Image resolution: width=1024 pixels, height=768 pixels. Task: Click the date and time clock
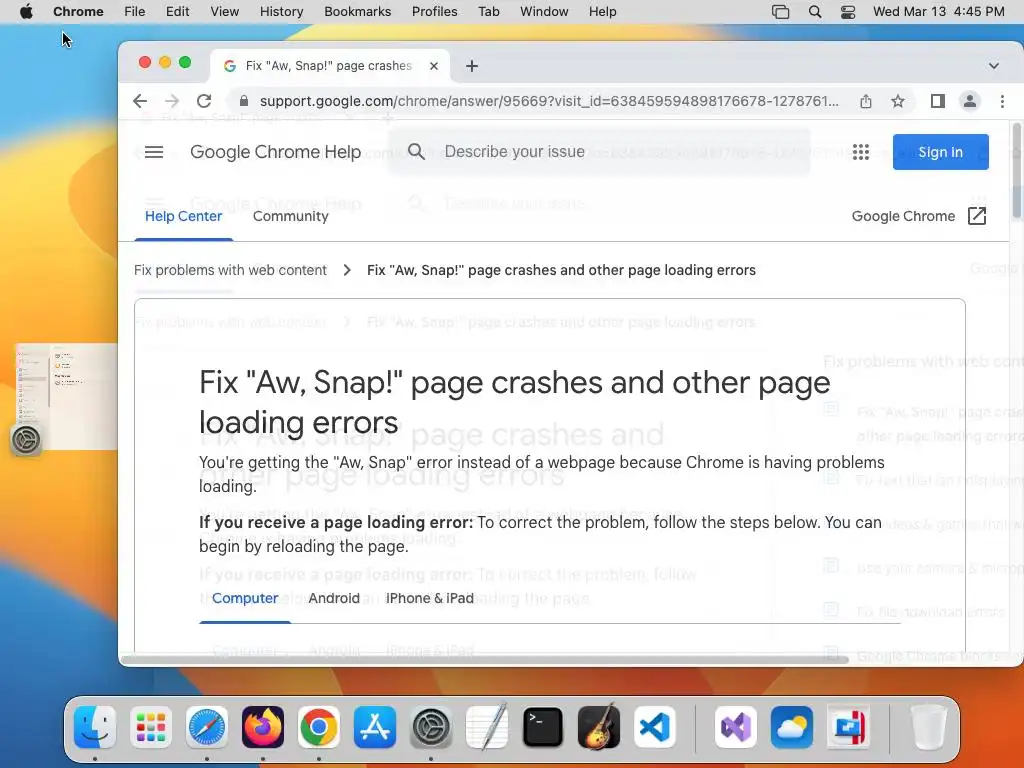(938, 12)
